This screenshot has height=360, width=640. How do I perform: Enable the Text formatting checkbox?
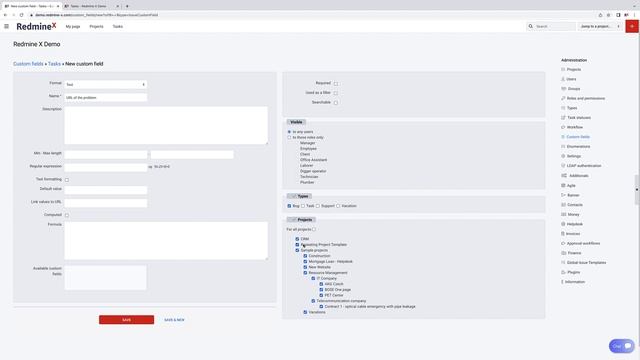coord(67,180)
